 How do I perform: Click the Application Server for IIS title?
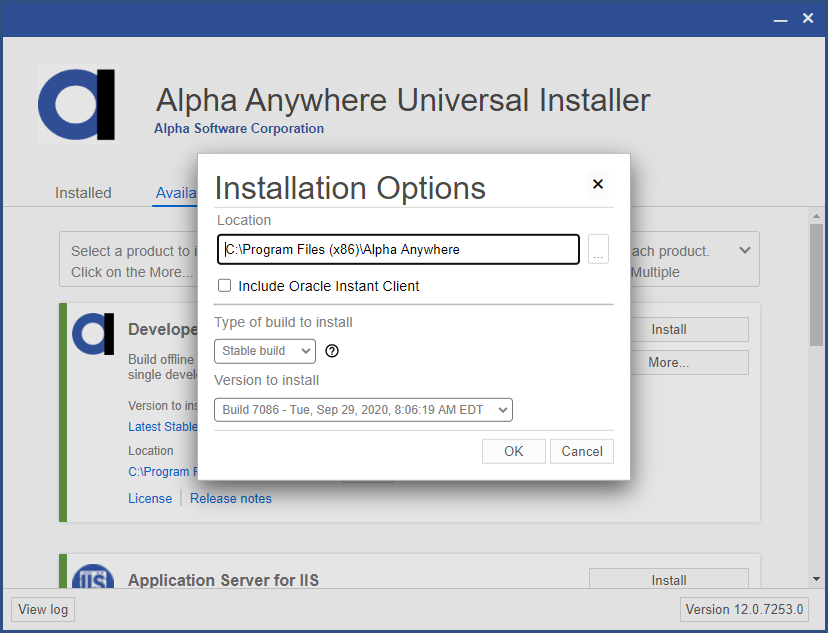pos(223,580)
